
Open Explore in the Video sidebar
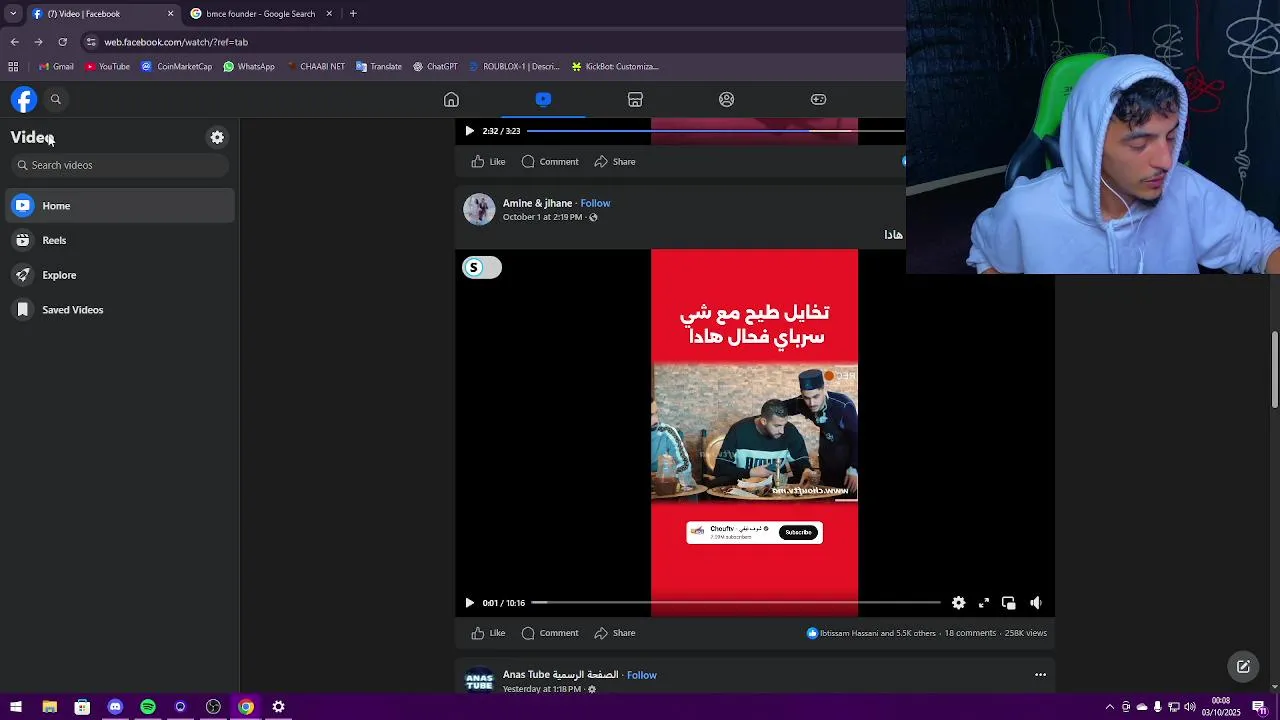click(x=120, y=275)
